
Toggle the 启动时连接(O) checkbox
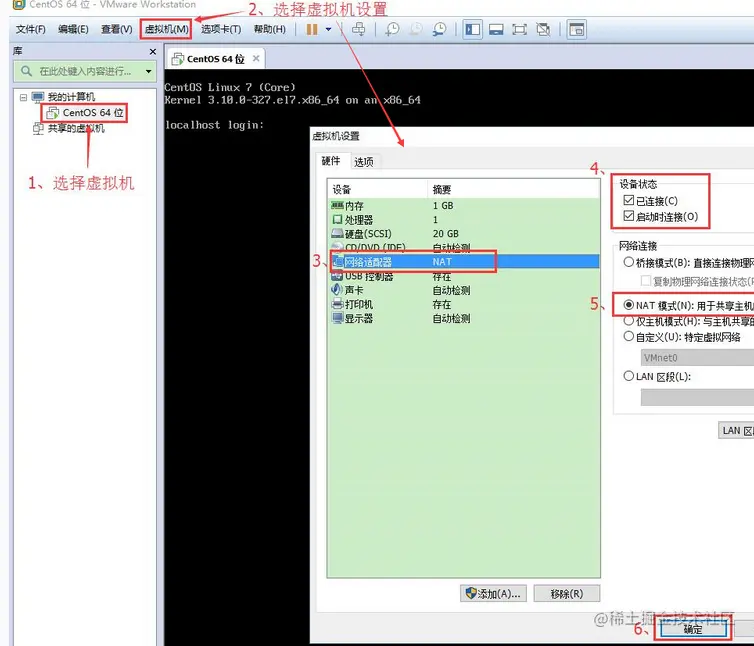coord(628,216)
